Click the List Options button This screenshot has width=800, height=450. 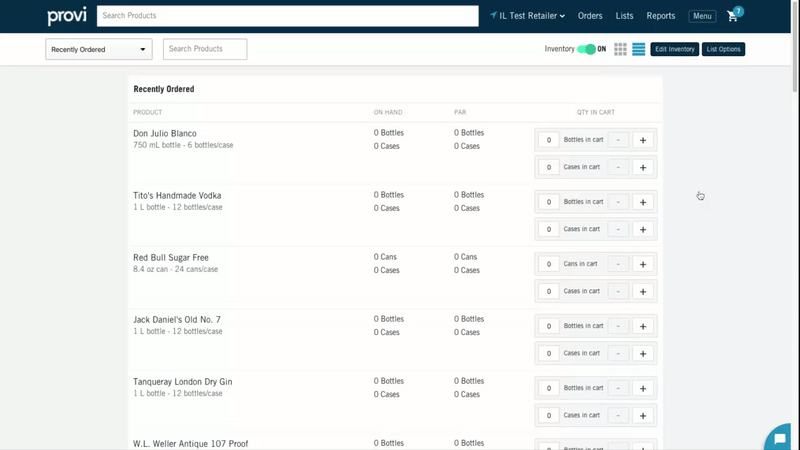pyautogui.click(x=723, y=49)
